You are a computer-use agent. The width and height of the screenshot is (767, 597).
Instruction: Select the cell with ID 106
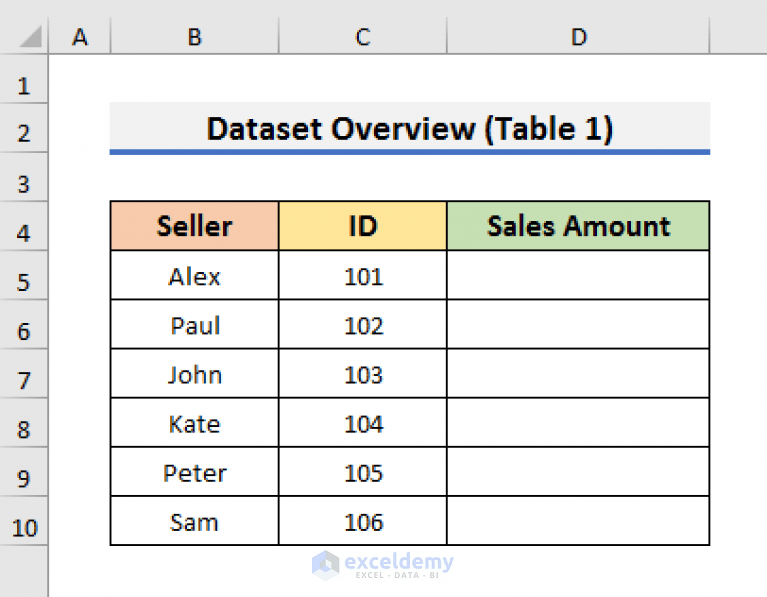click(x=362, y=521)
